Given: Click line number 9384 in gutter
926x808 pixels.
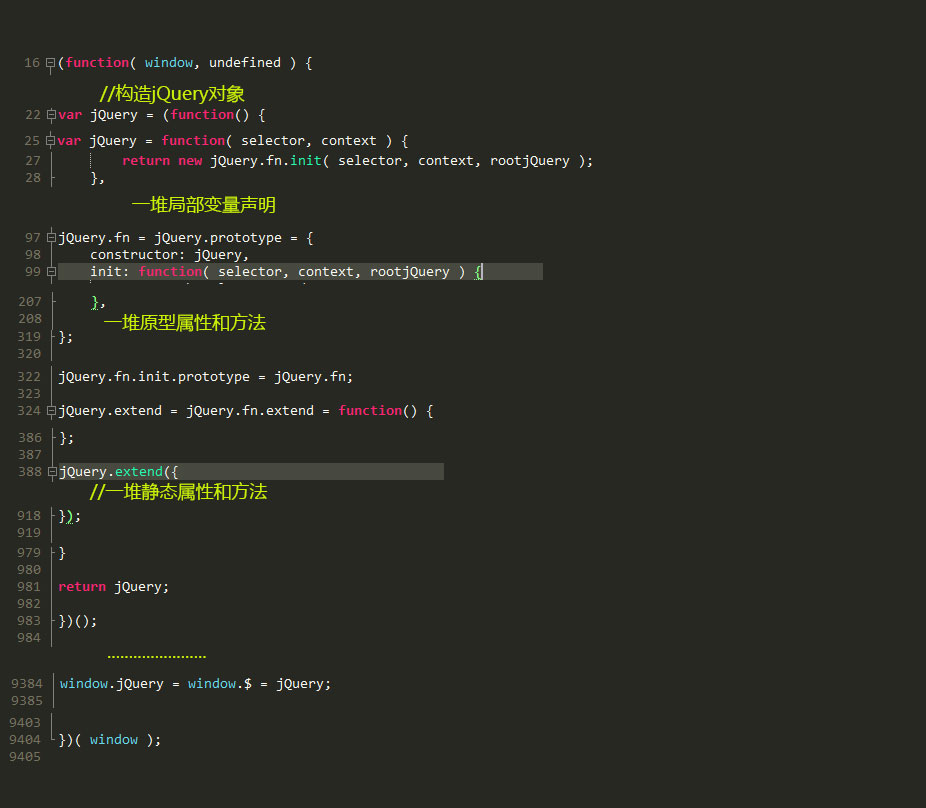Looking at the screenshot, I should (x=27, y=683).
